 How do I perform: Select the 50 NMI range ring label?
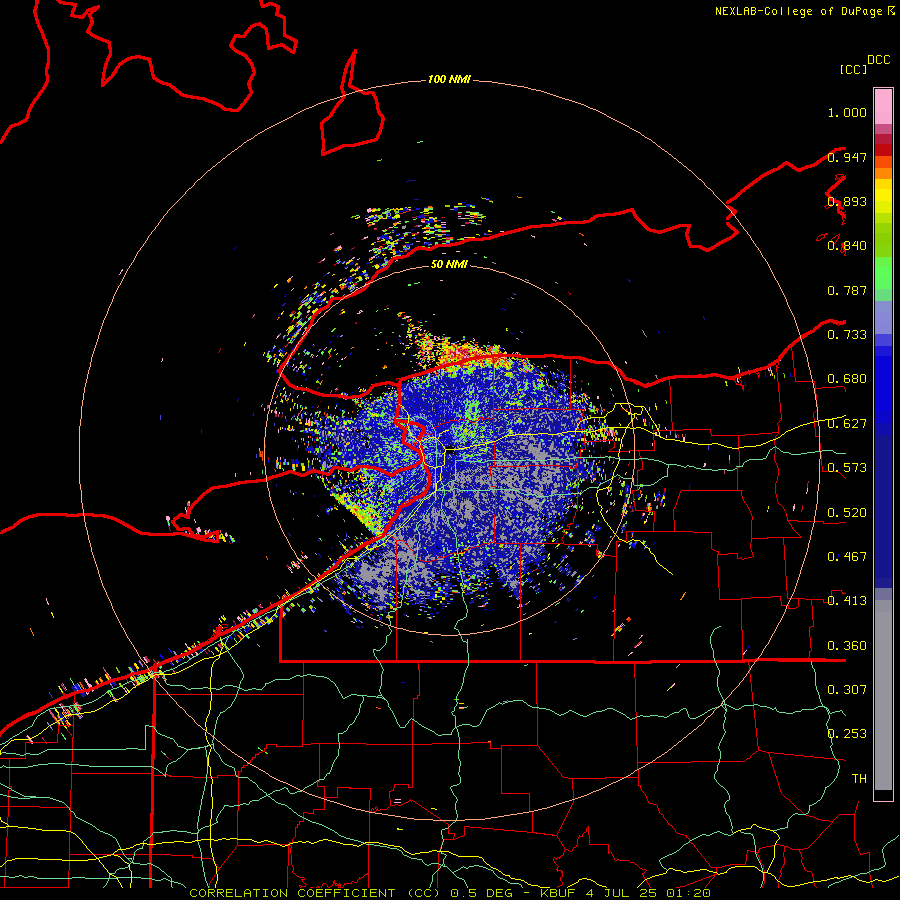[x=449, y=264]
